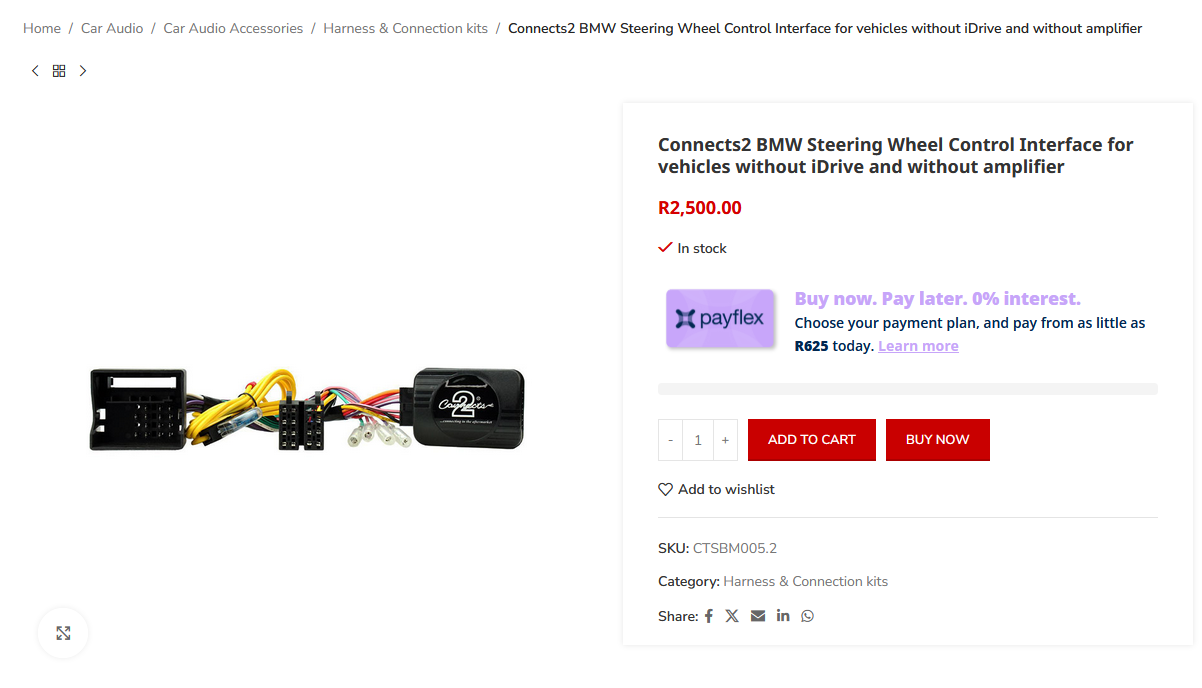
Task: Go to next product arrow
Action: (83, 71)
